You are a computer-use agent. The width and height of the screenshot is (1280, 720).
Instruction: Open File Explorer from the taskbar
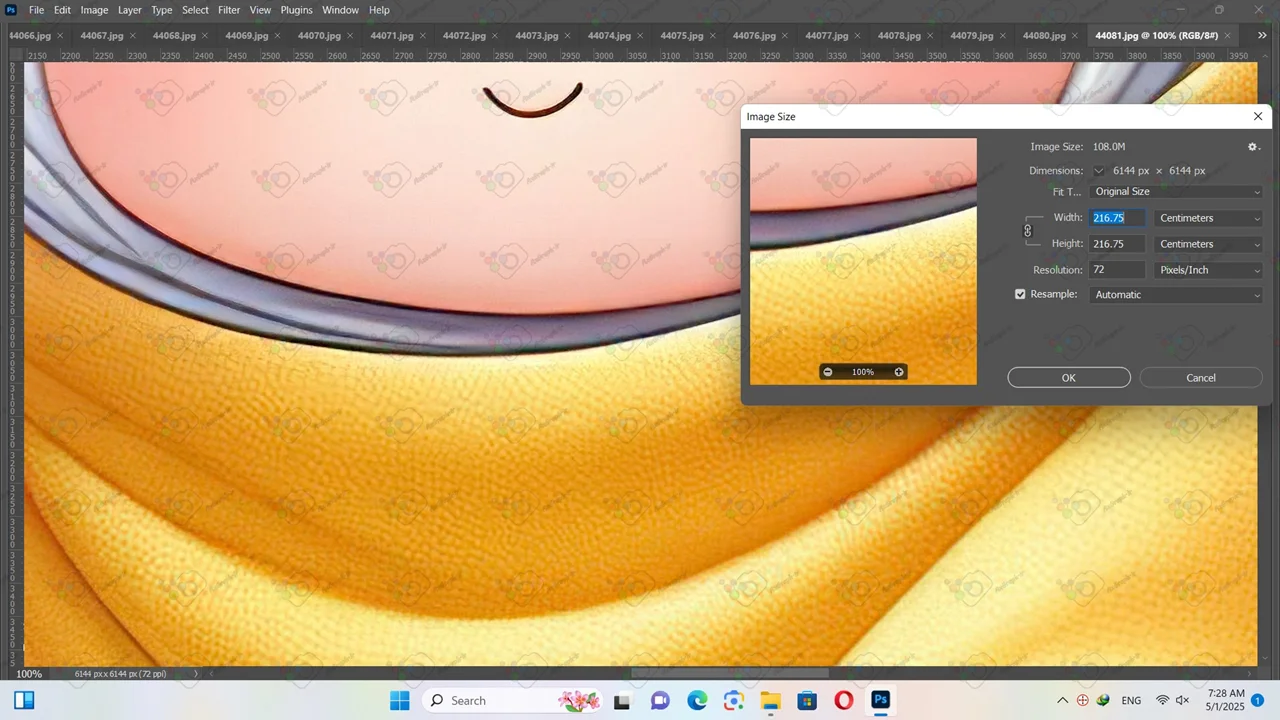[770, 700]
